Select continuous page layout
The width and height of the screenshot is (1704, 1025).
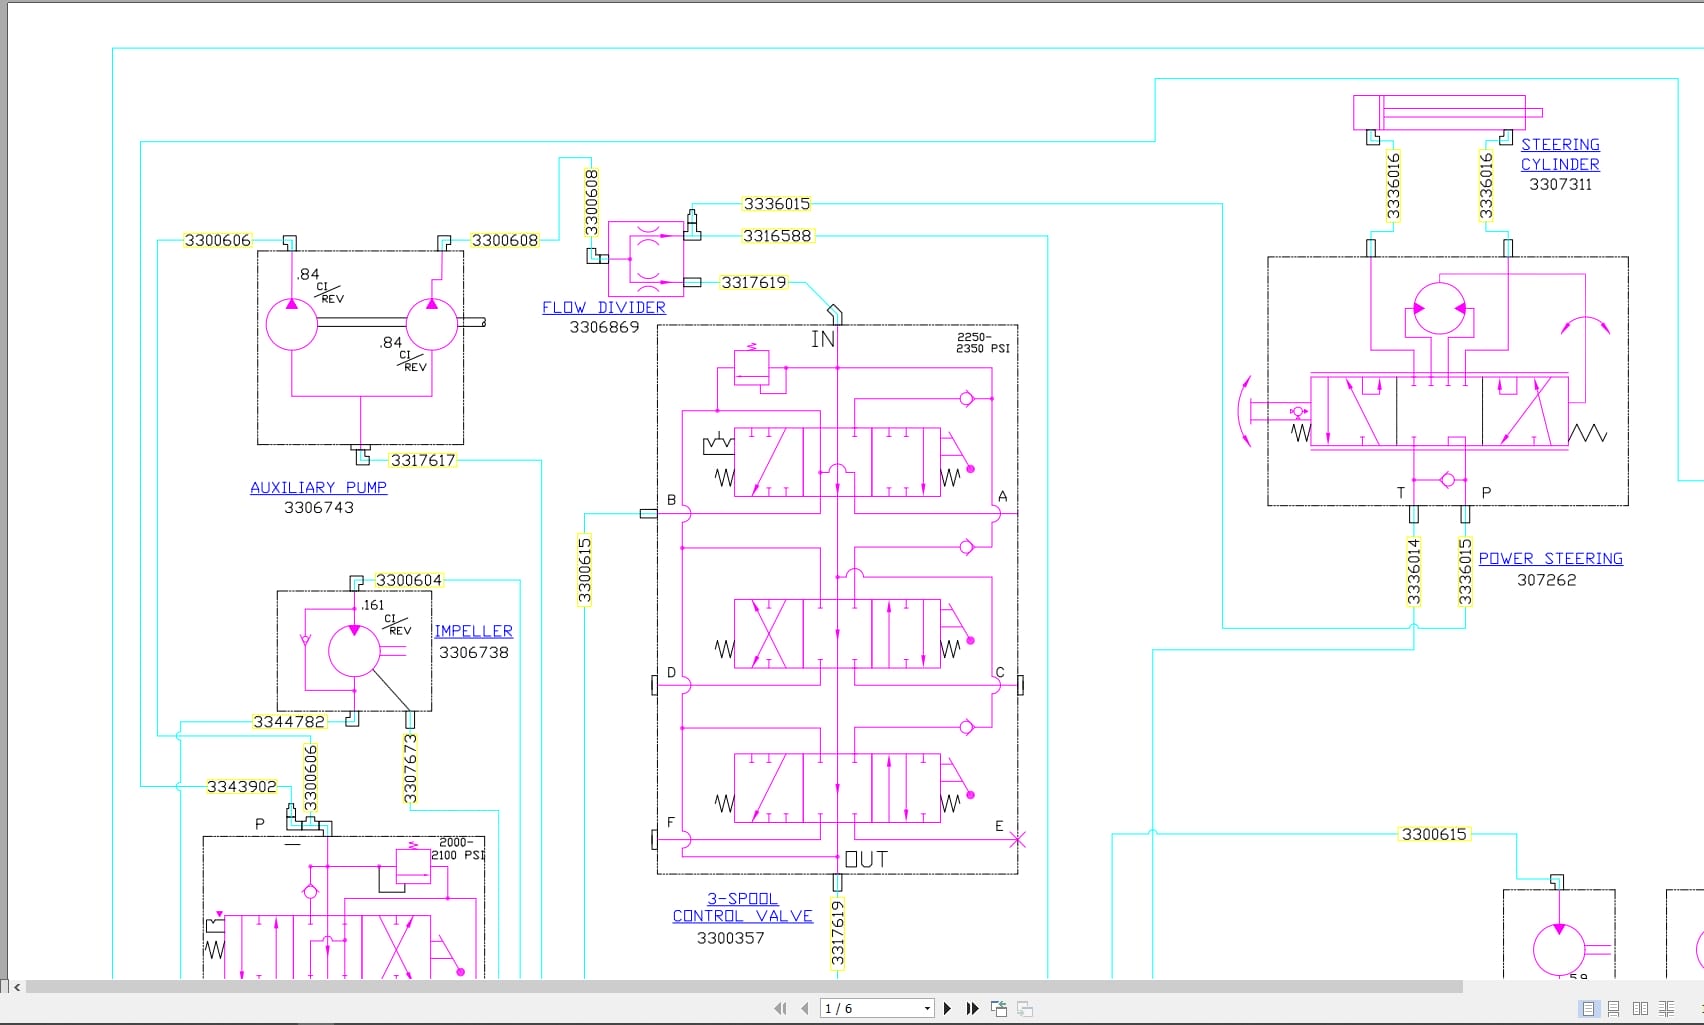click(1614, 1008)
